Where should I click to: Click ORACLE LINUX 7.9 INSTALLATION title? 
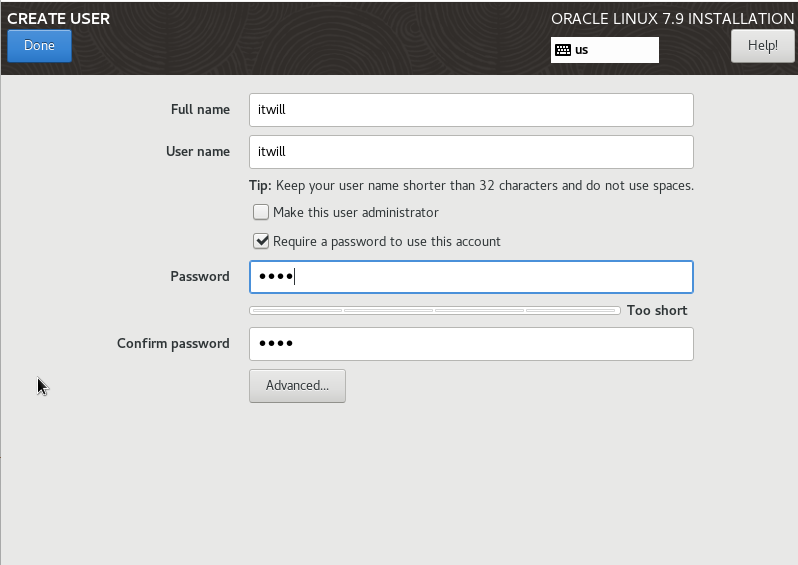coord(672,19)
